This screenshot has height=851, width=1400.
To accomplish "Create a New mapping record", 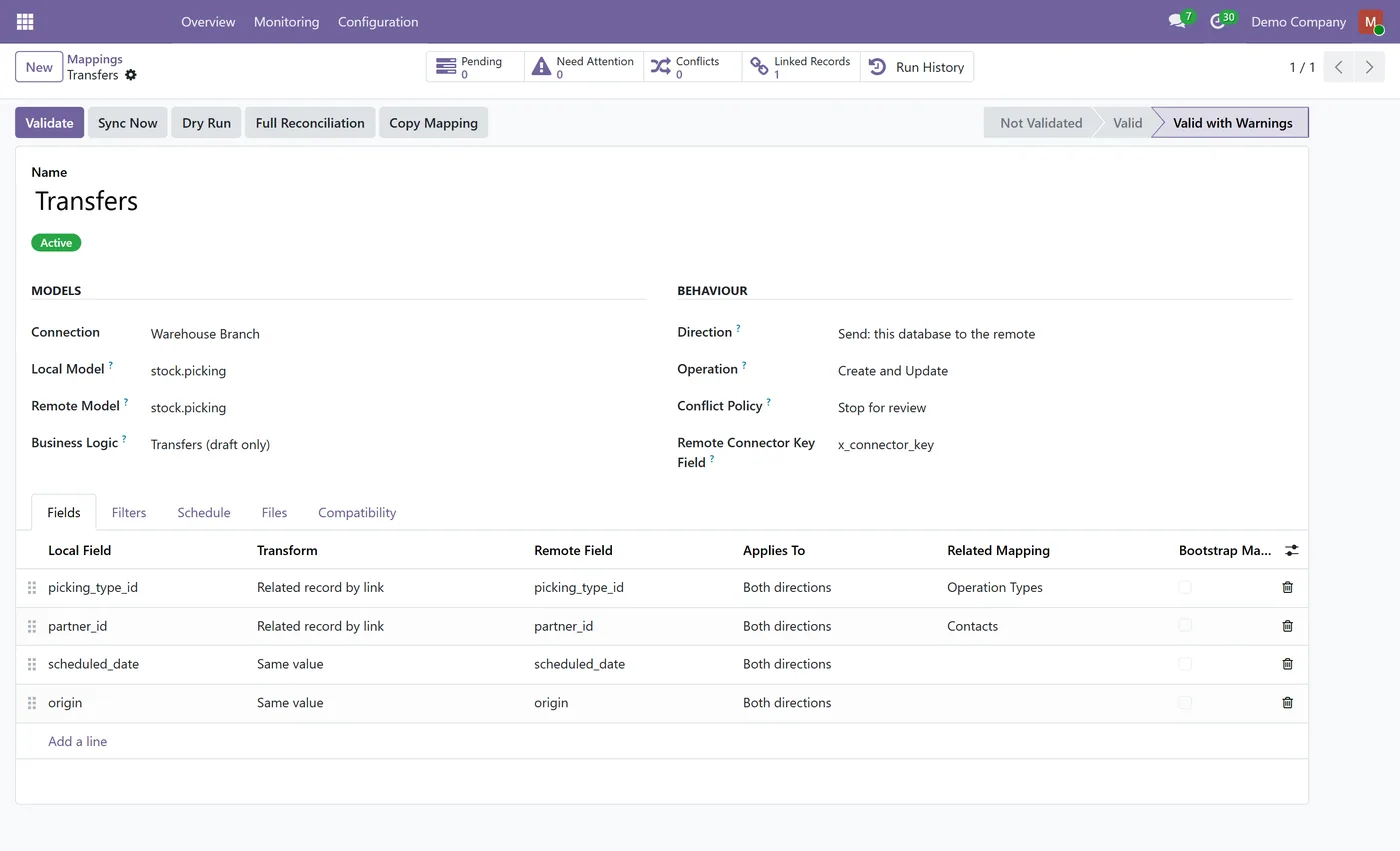I will pyautogui.click(x=39, y=67).
